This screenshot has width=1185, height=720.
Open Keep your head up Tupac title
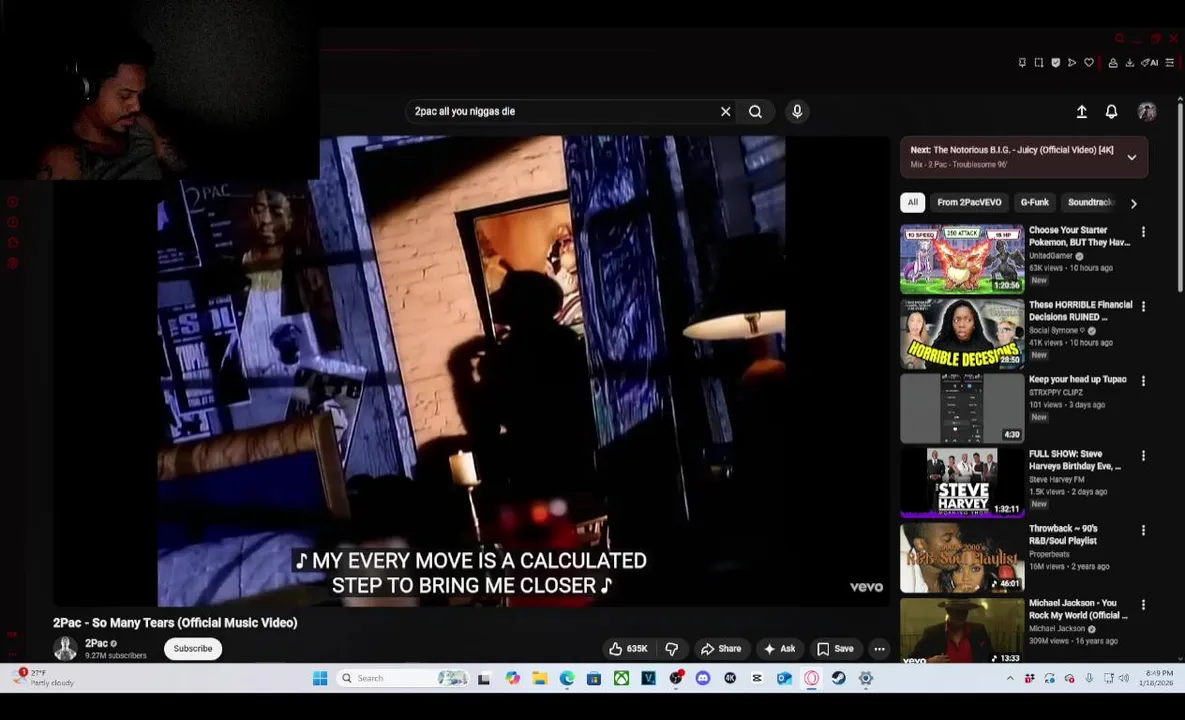[x=1077, y=379]
